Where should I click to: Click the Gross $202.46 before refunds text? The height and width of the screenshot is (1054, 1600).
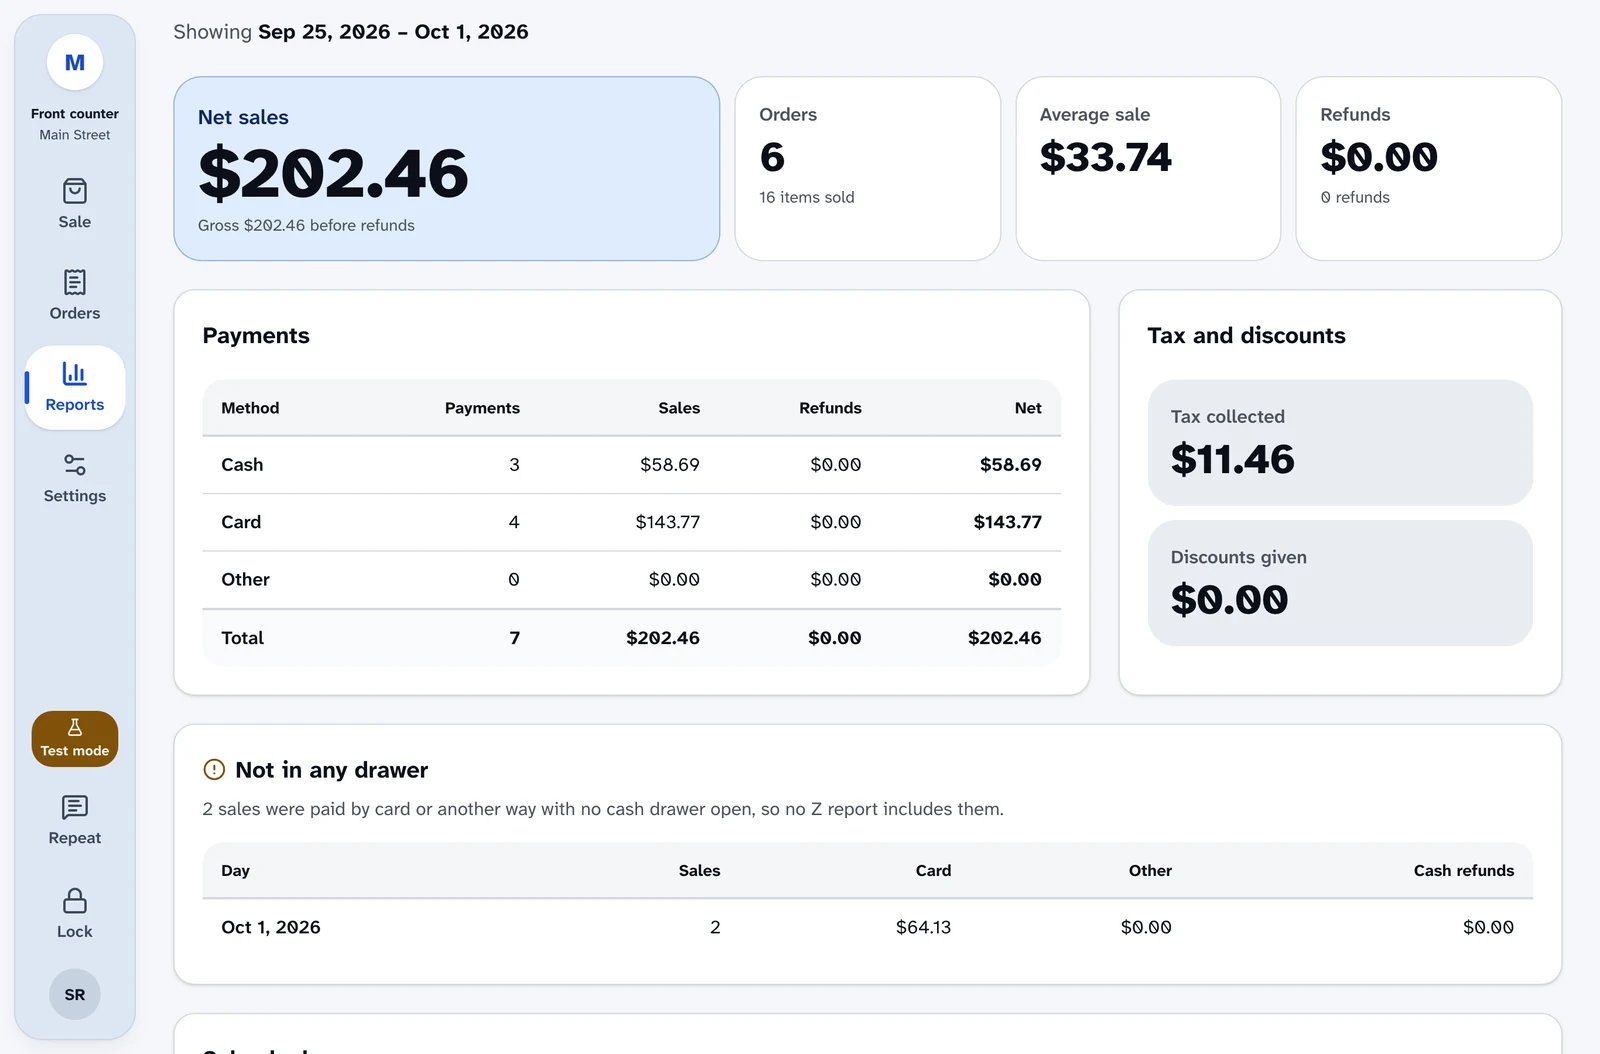pos(306,226)
